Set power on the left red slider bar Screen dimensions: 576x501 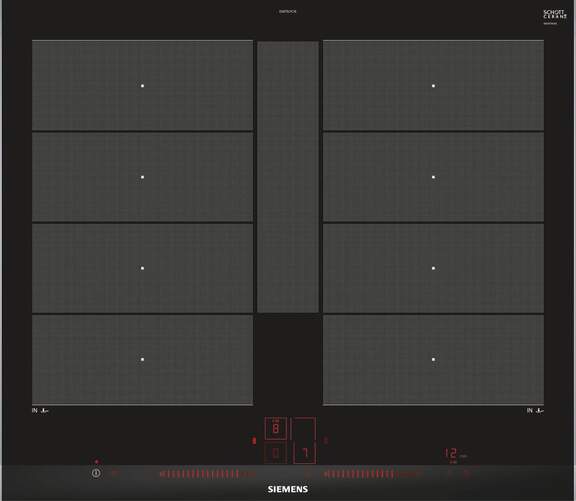pos(208,474)
